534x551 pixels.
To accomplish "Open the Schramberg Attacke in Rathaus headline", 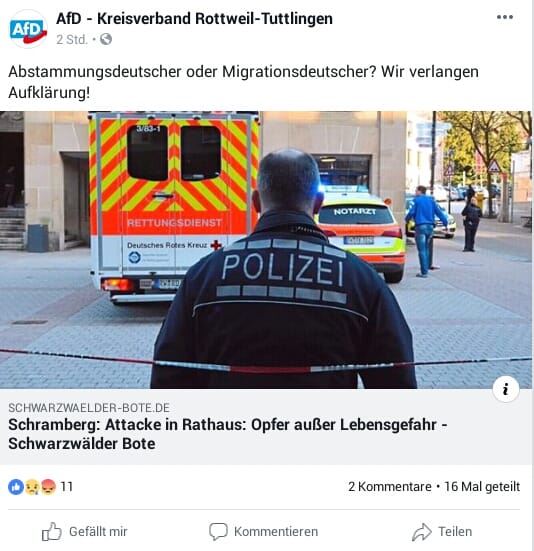I will (x=228, y=434).
